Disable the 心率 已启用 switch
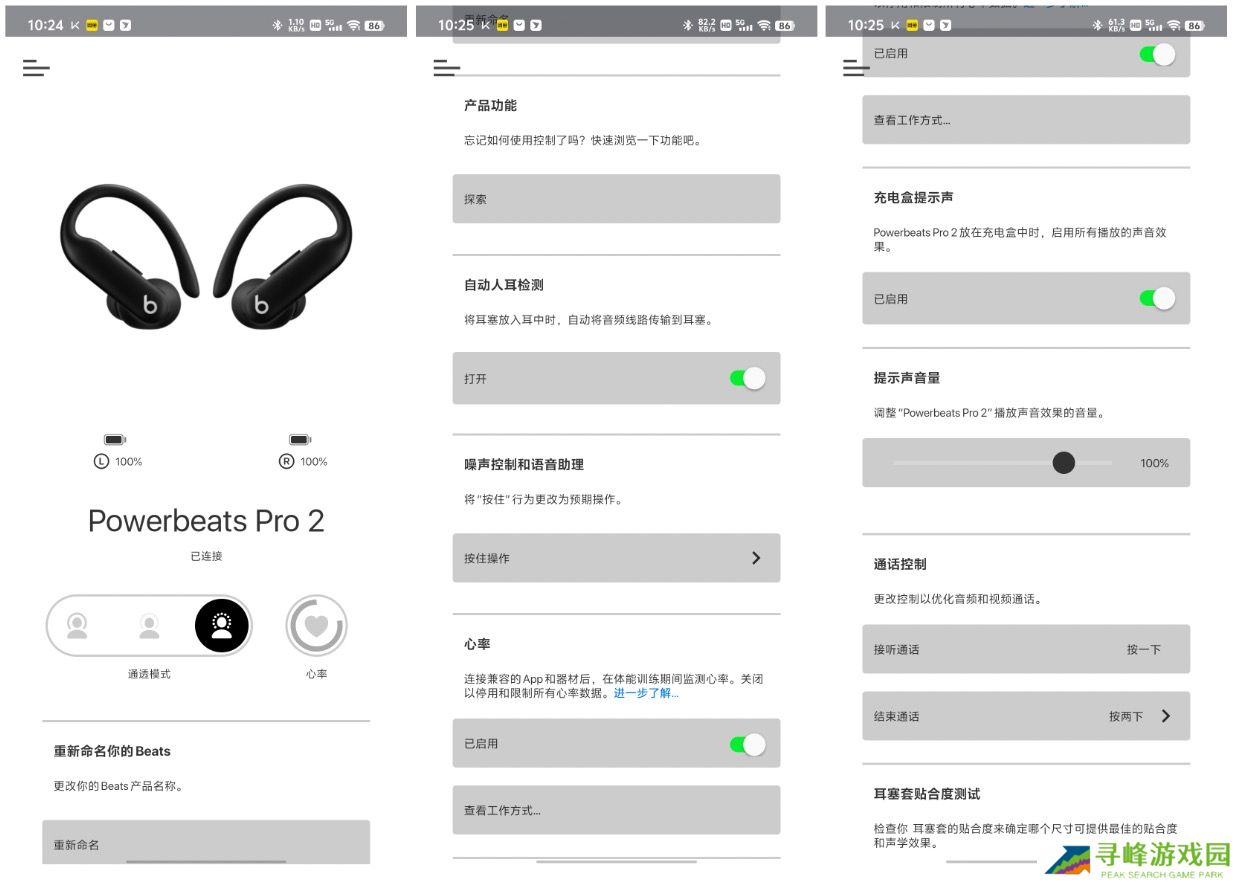 coord(747,744)
